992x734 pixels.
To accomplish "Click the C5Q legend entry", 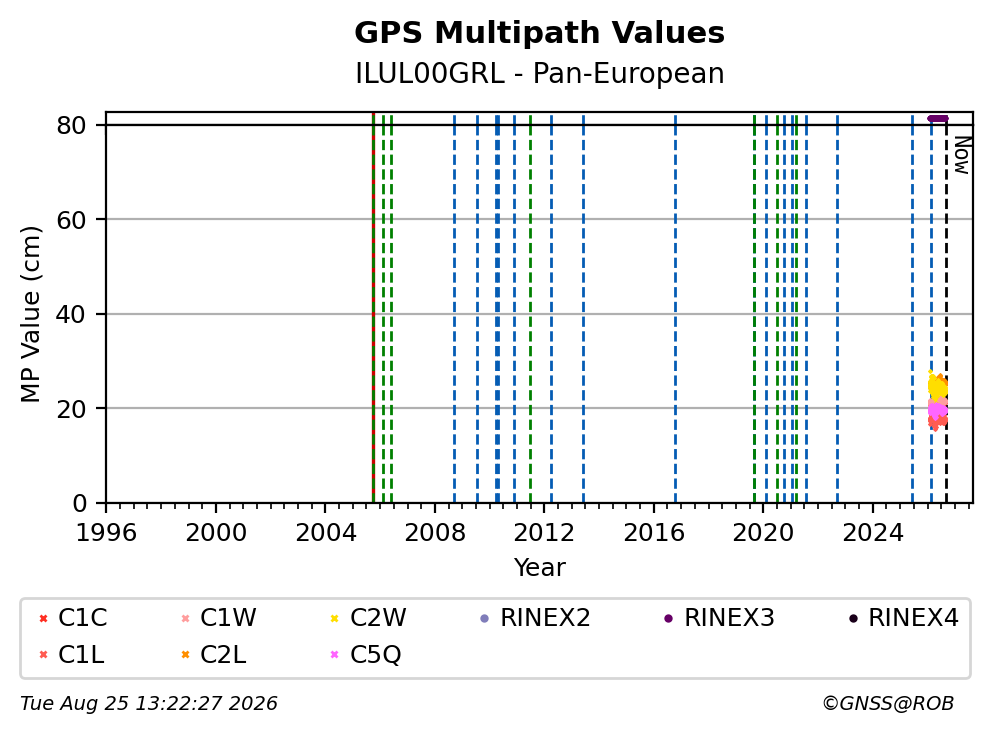I will [366, 654].
